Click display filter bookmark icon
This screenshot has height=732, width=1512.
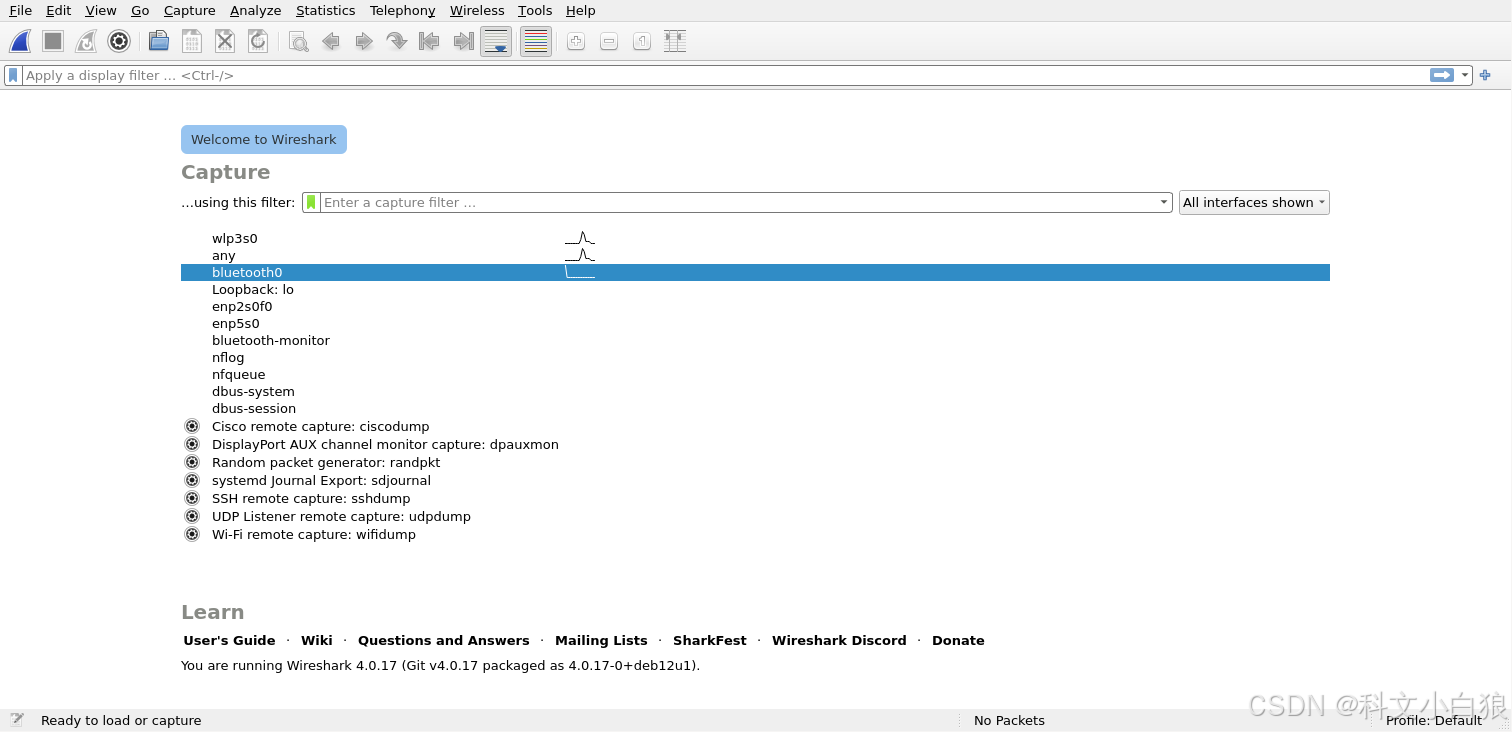tap(13, 75)
